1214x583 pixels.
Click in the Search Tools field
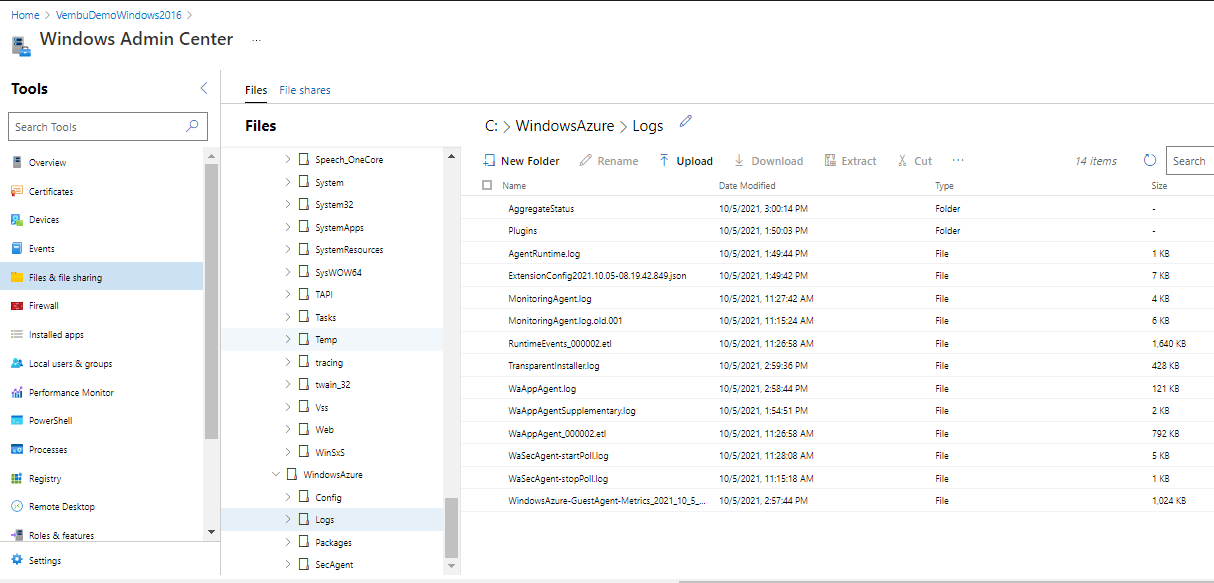click(x=108, y=127)
